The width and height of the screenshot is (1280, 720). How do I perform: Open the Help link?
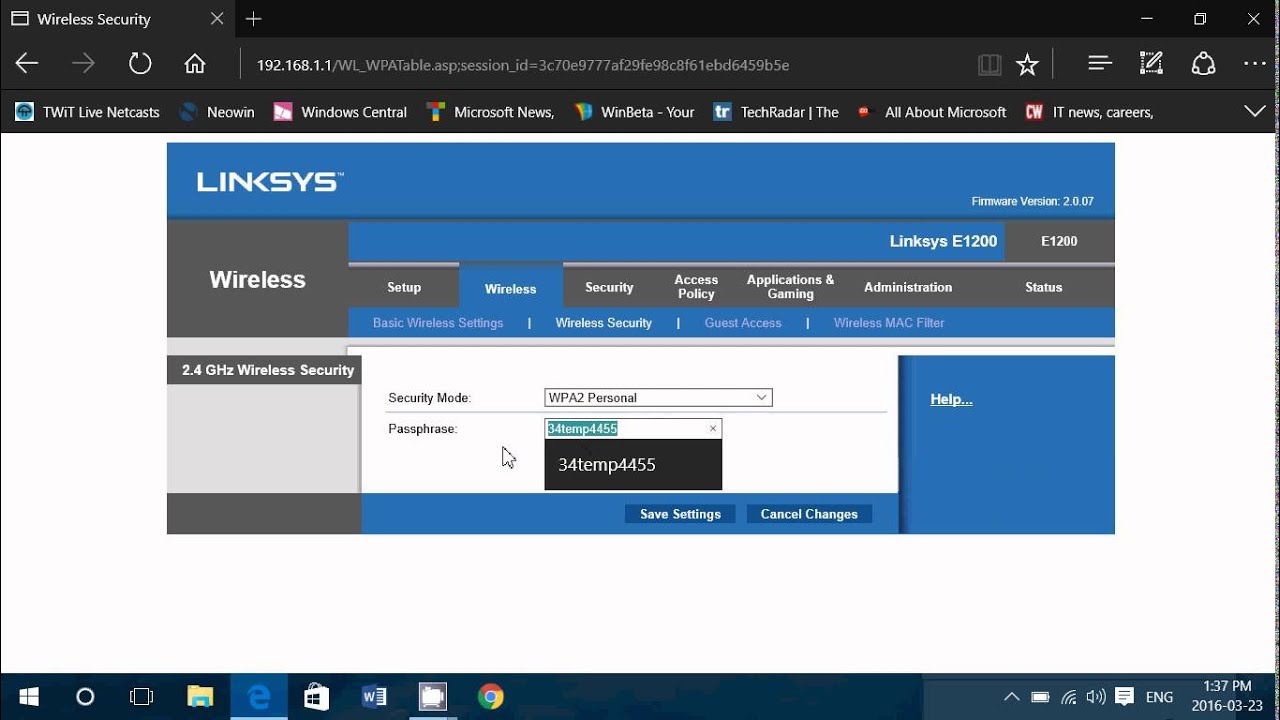pos(951,399)
